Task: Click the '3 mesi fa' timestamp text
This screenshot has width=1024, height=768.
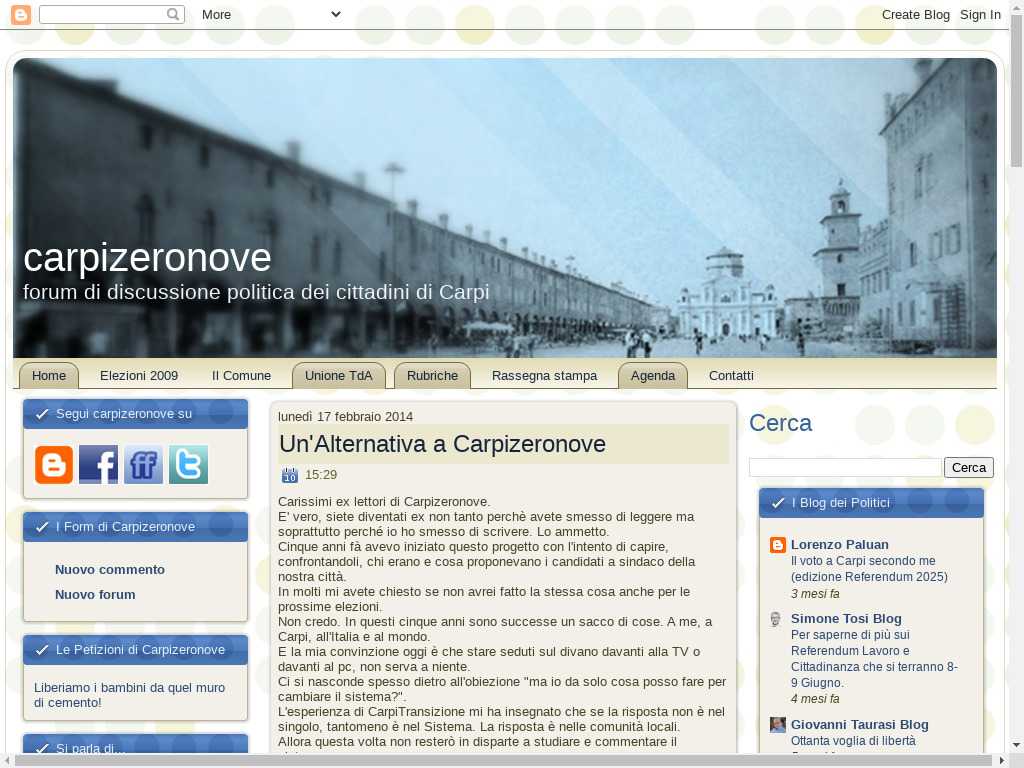Action: coord(815,594)
